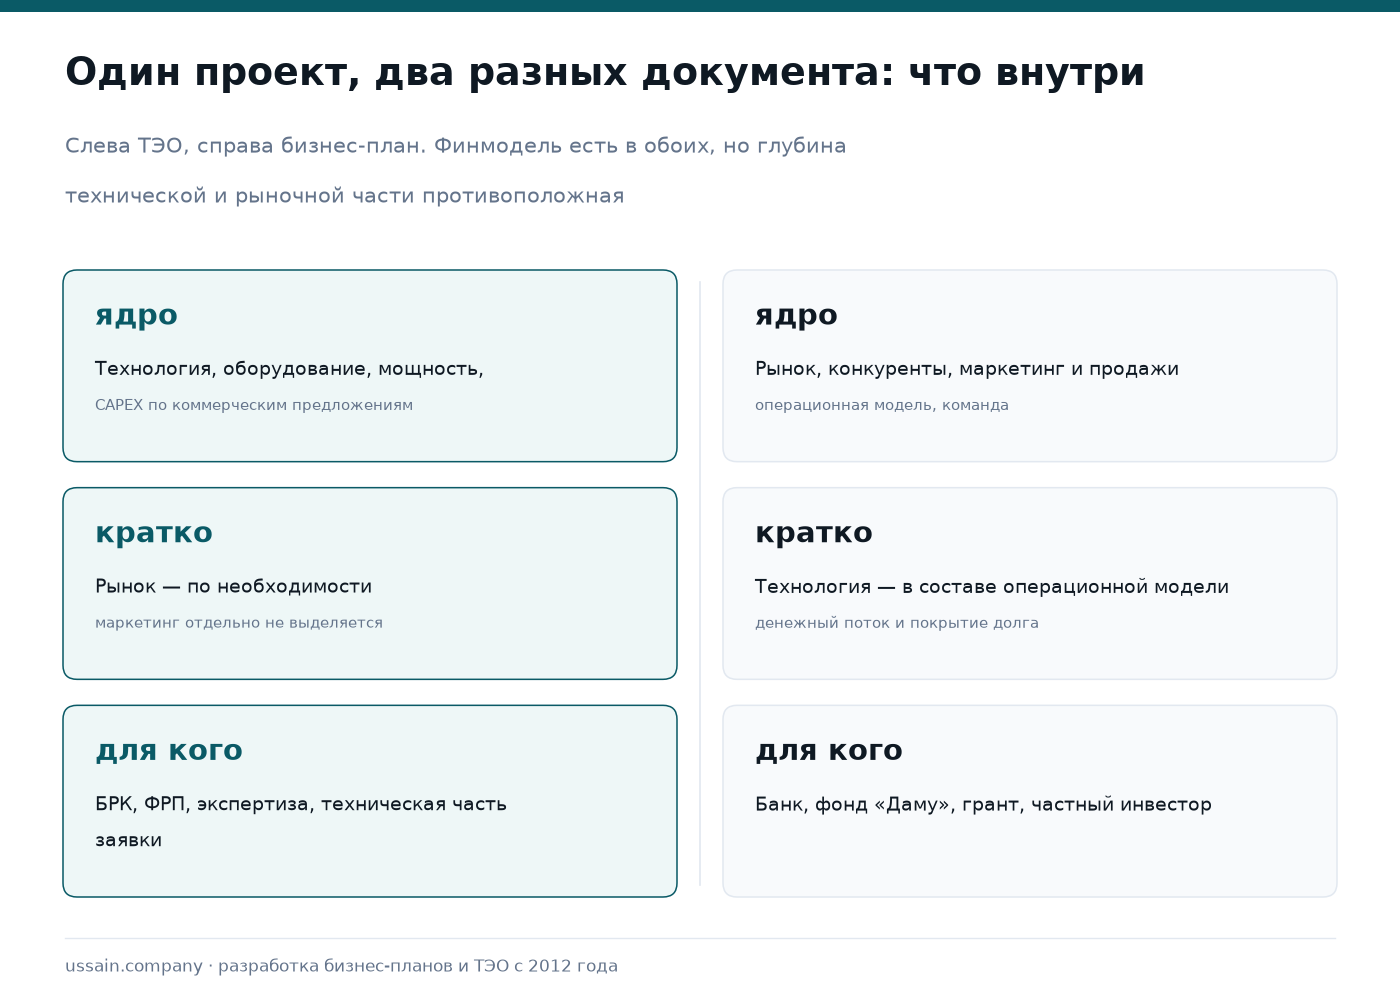Click 'маркетинг отдельно не выделяется' text

click(239, 623)
